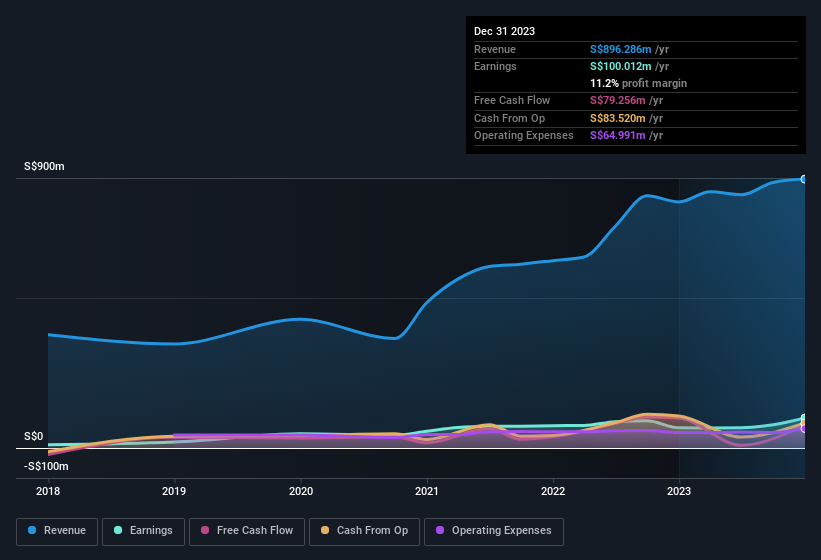Image resolution: width=821 pixels, height=560 pixels.
Task: Click the Operating Expenses endpoint marker
Action: [x=804, y=429]
